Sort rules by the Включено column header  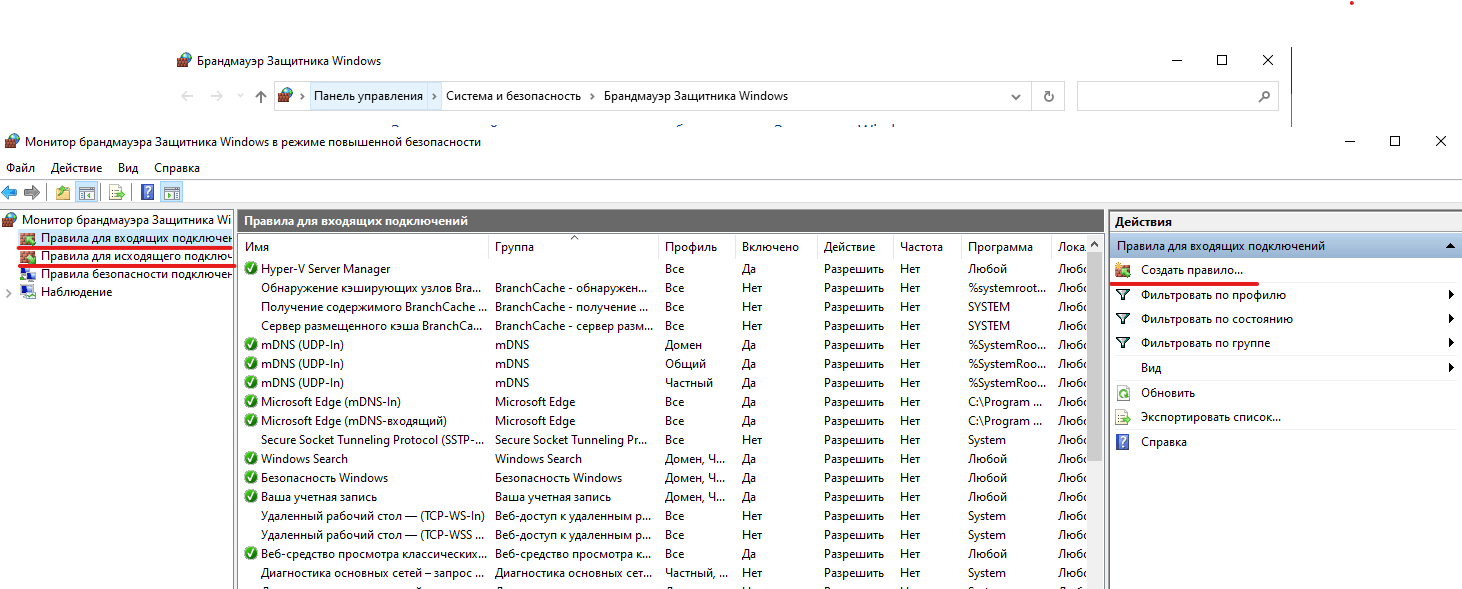770,247
